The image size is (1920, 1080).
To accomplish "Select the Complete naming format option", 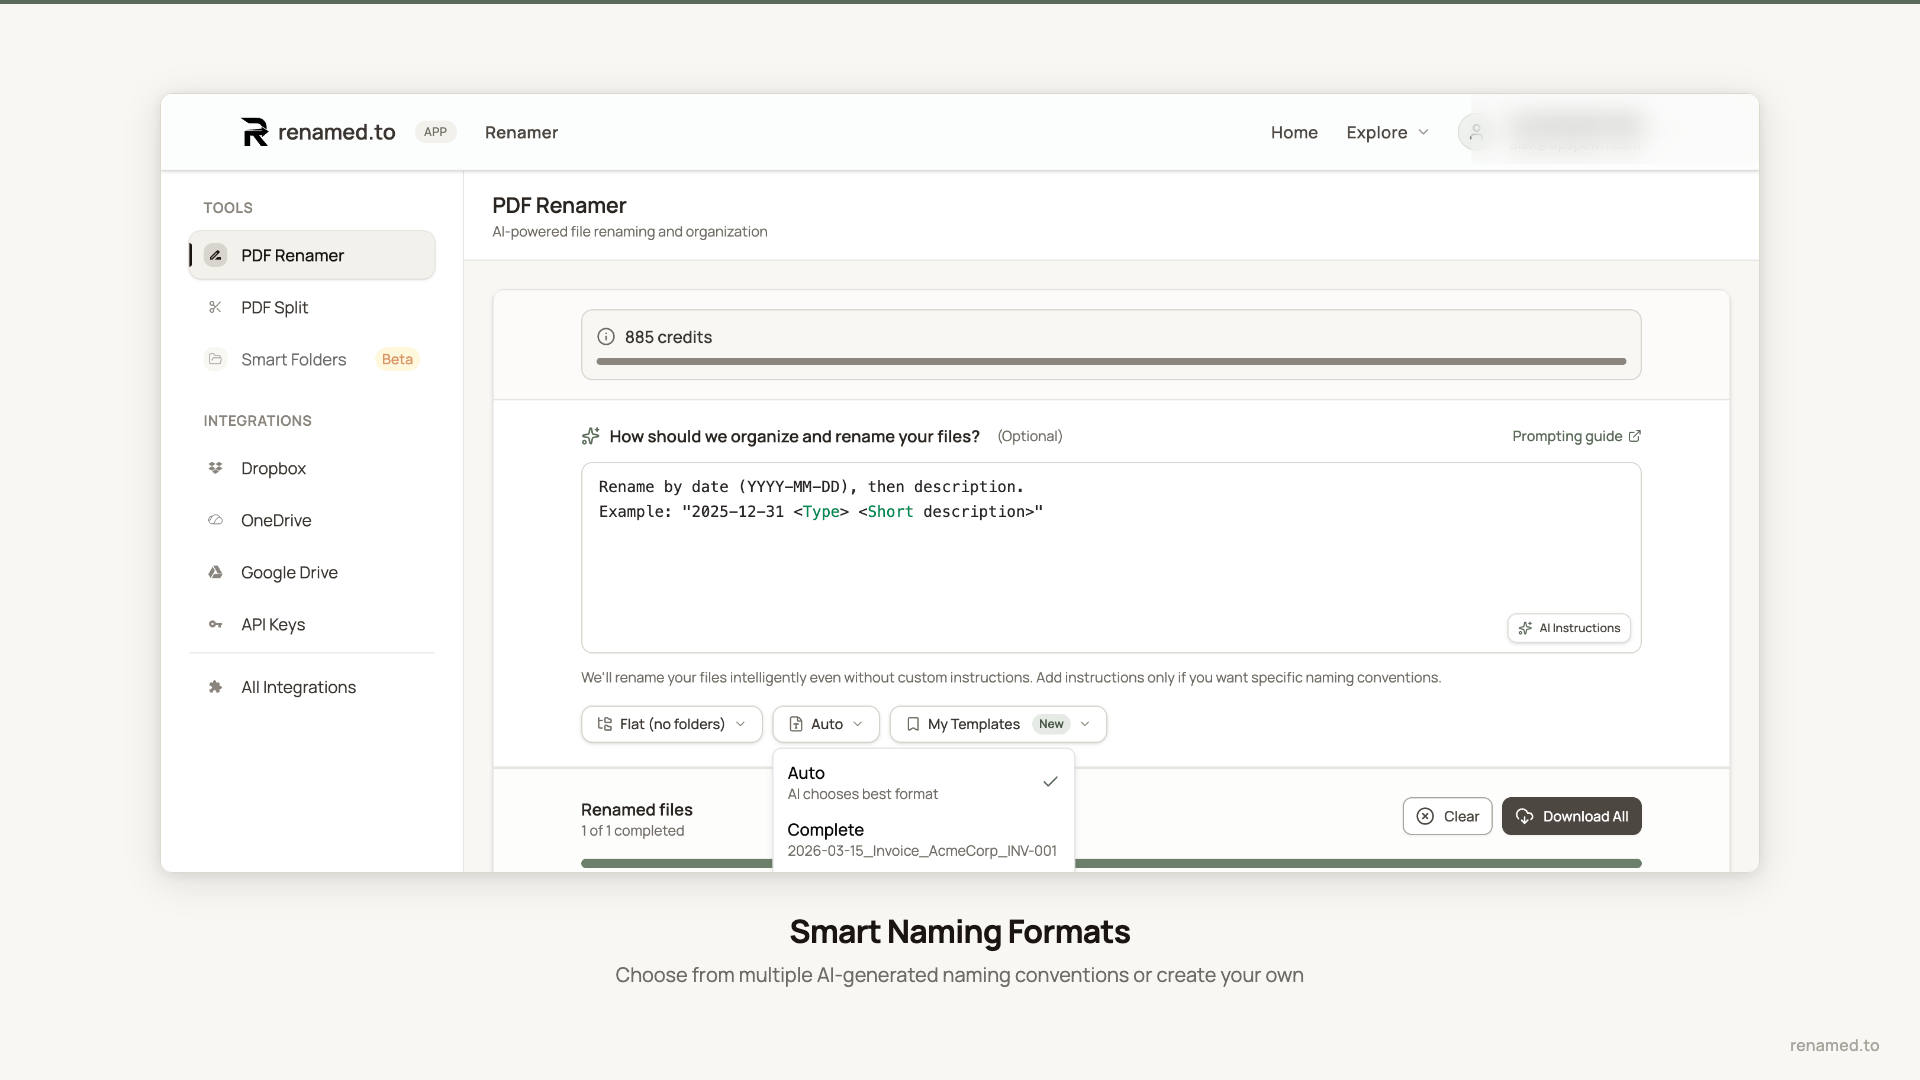I will click(921, 839).
